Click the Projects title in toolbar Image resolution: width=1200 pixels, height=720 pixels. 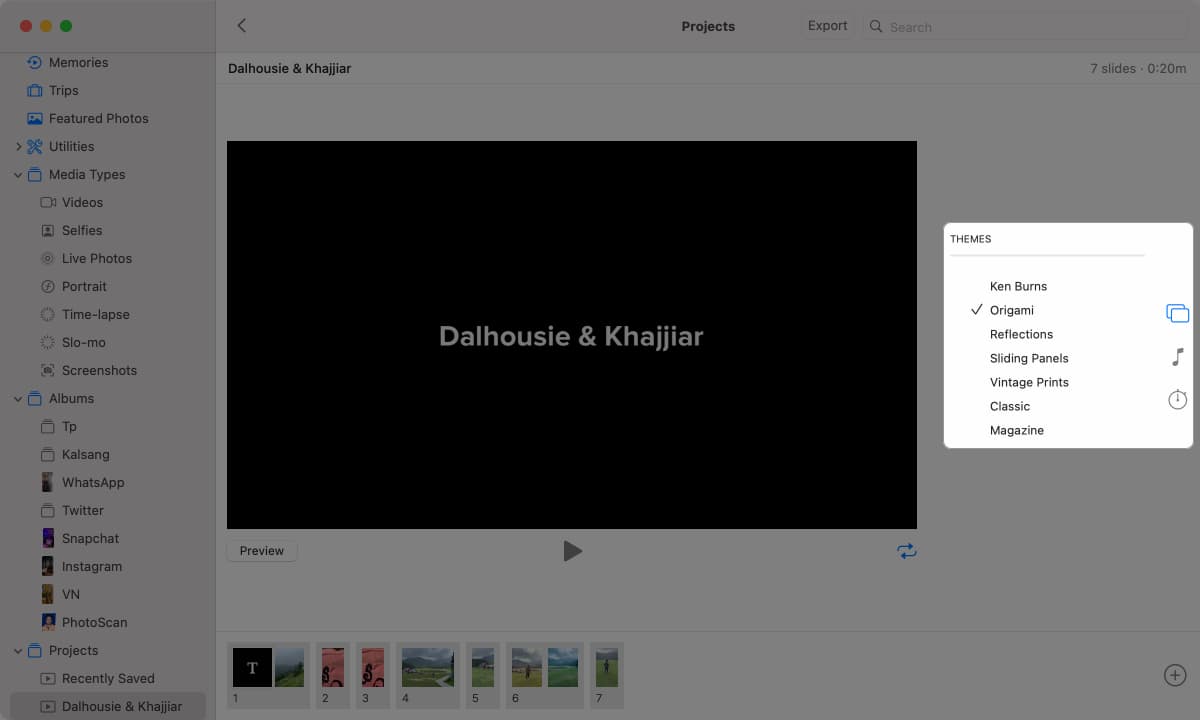708,27
